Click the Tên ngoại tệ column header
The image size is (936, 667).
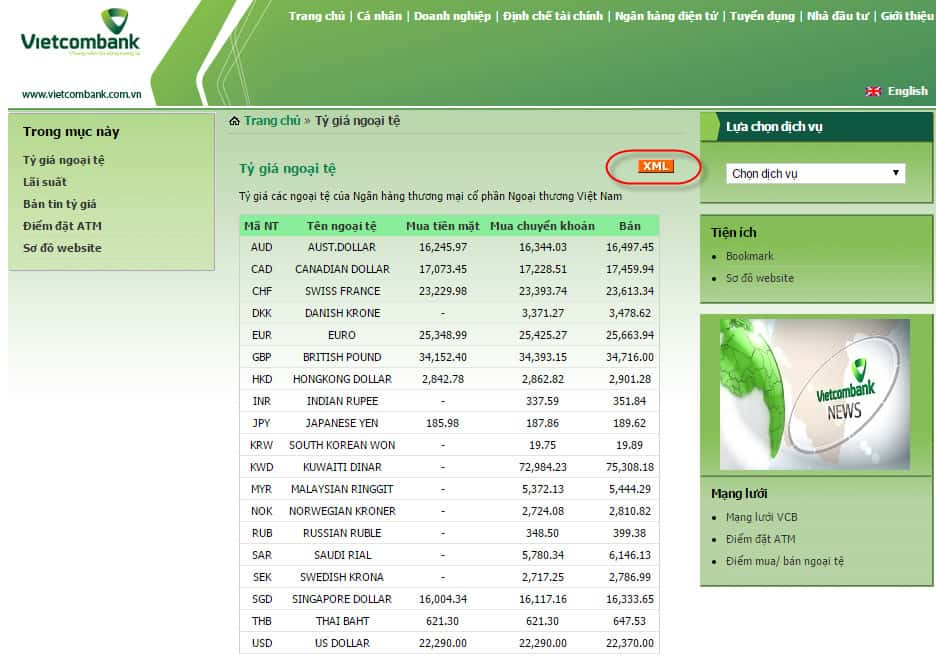pyautogui.click(x=341, y=226)
